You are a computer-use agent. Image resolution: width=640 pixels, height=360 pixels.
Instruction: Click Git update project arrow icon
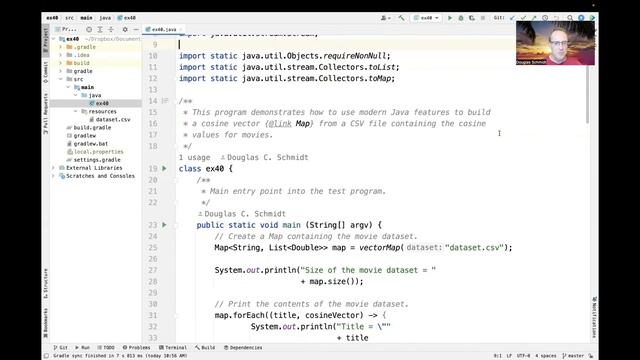pyautogui.click(x=512, y=18)
